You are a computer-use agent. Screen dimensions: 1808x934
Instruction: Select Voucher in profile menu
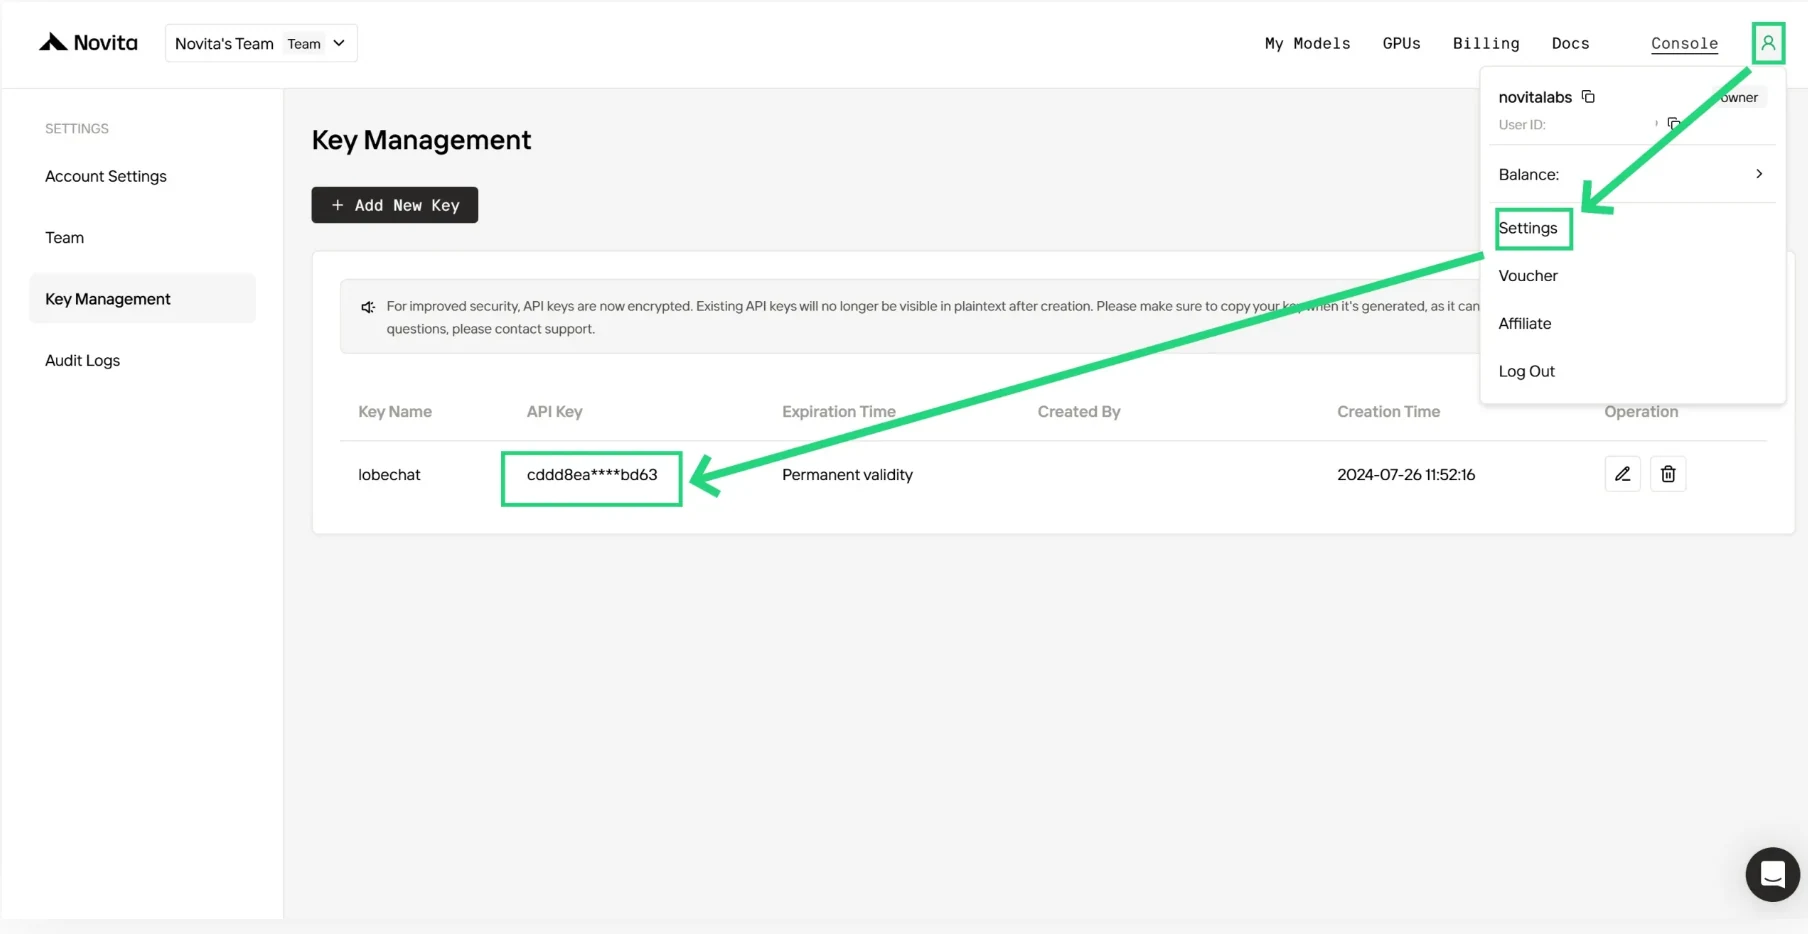(x=1528, y=276)
